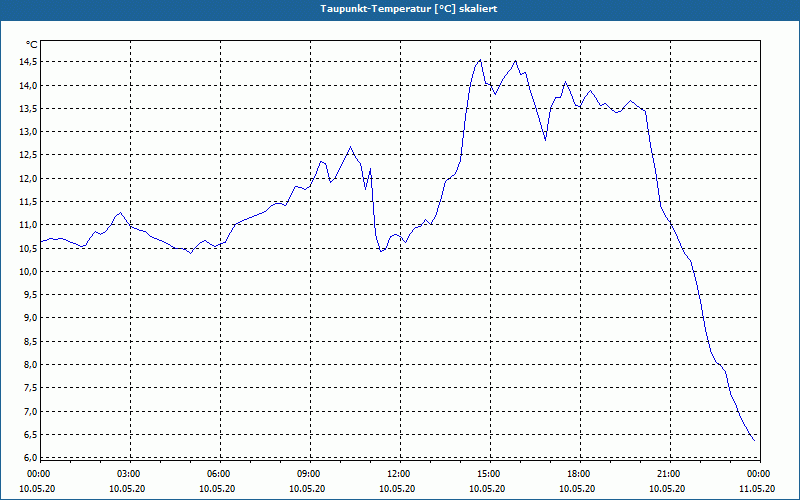Screen dimensions: 800x500
Task: Click the '12,0' y-axis label
Action: [x=28, y=178]
